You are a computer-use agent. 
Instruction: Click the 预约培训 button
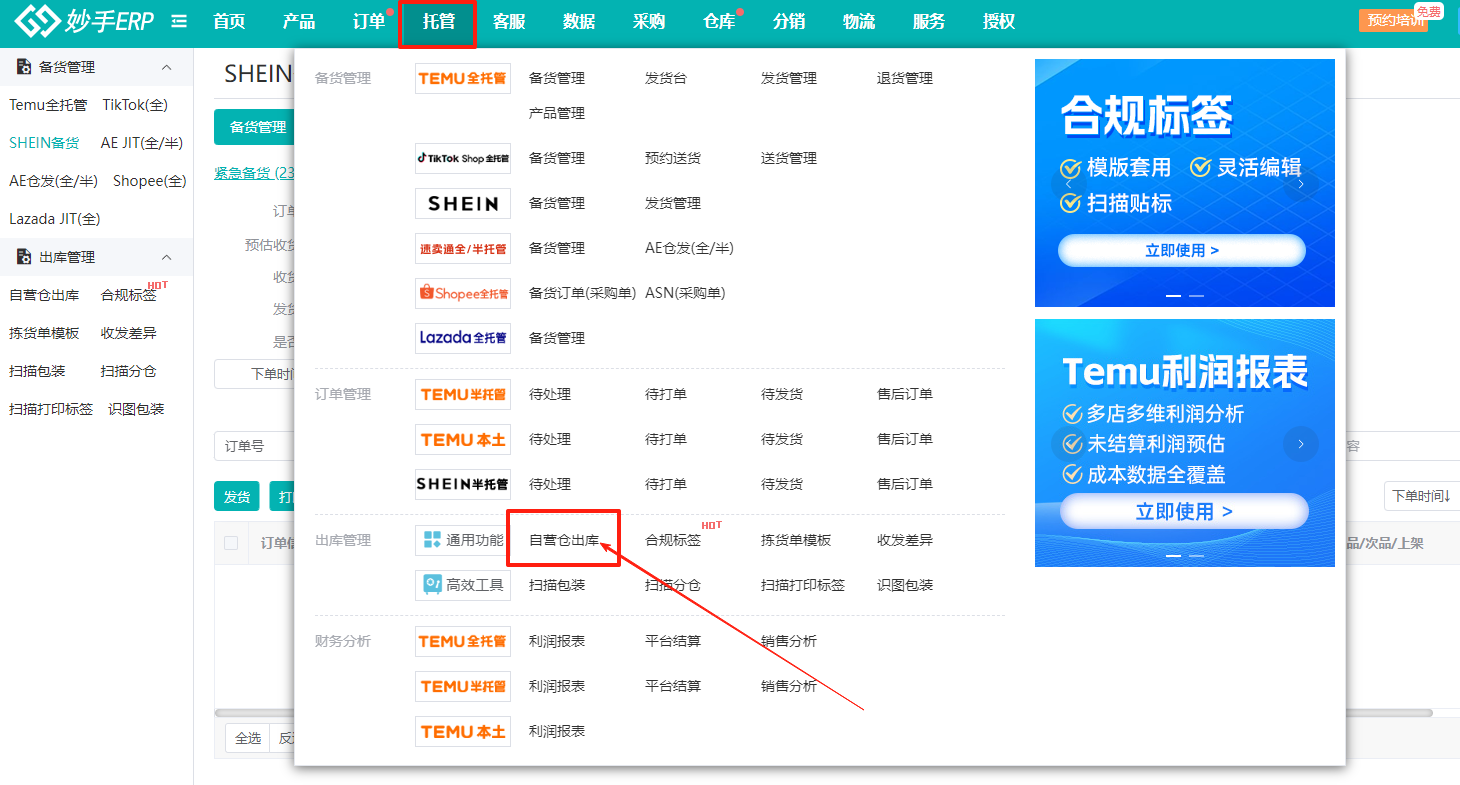coord(1393,21)
